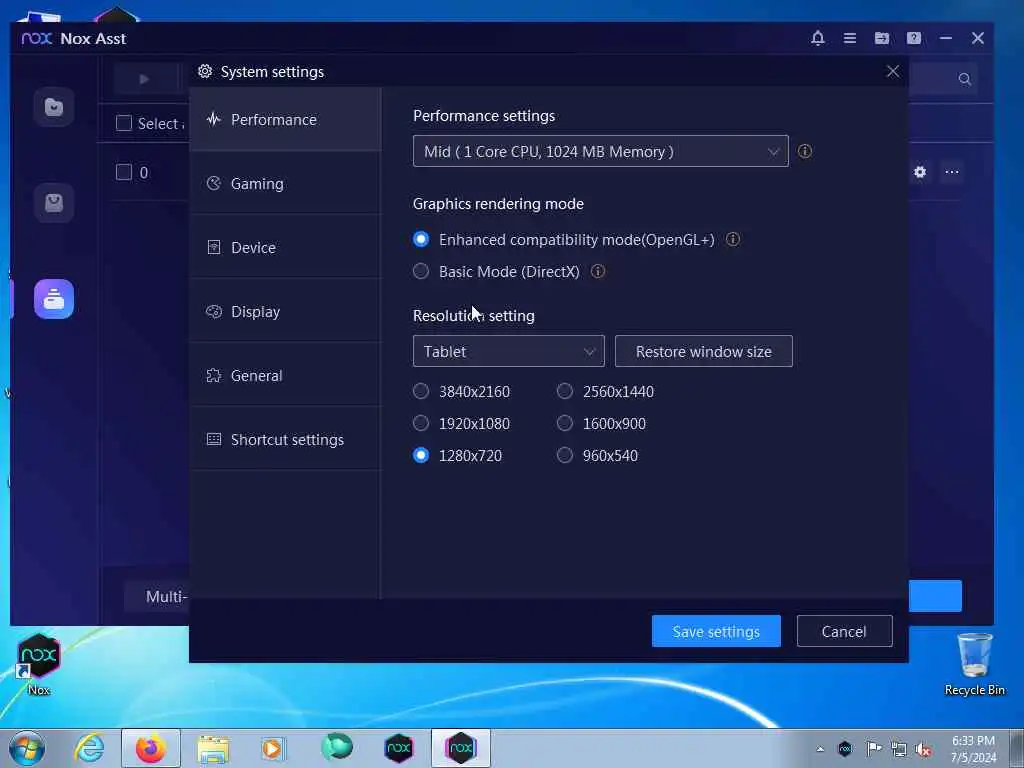This screenshot has width=1024, height=768.
Task: Go to the Shortcut settings tab
Action: click(x=285, y=440)
